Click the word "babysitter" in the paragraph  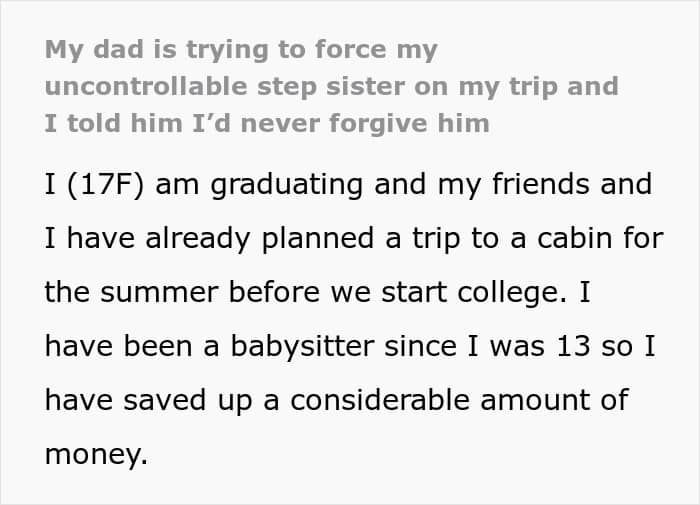pyautogui.click(x=302, y=347)
